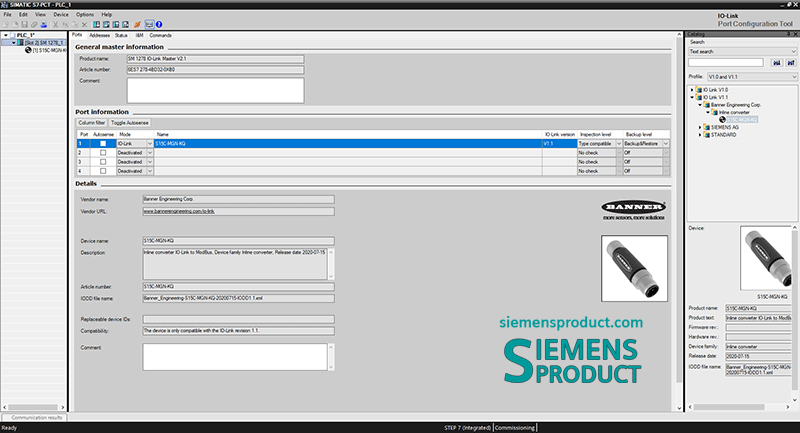The height and width of the screenshot is (433, 800).
Task: Click the blue Help question mark icon
Action: click(x=159, y=24)
